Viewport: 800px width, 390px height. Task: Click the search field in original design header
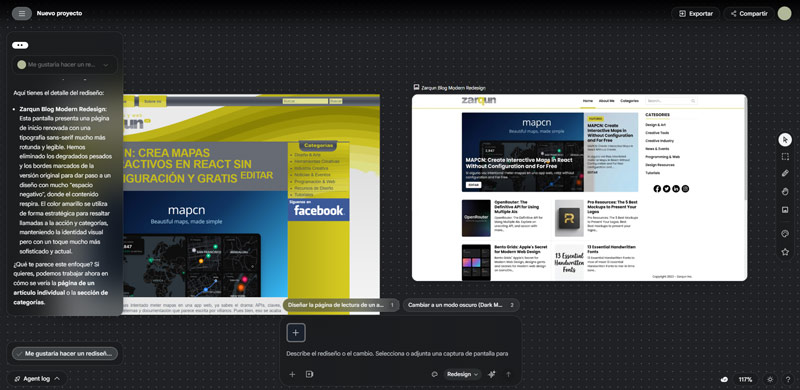(305, 101)
